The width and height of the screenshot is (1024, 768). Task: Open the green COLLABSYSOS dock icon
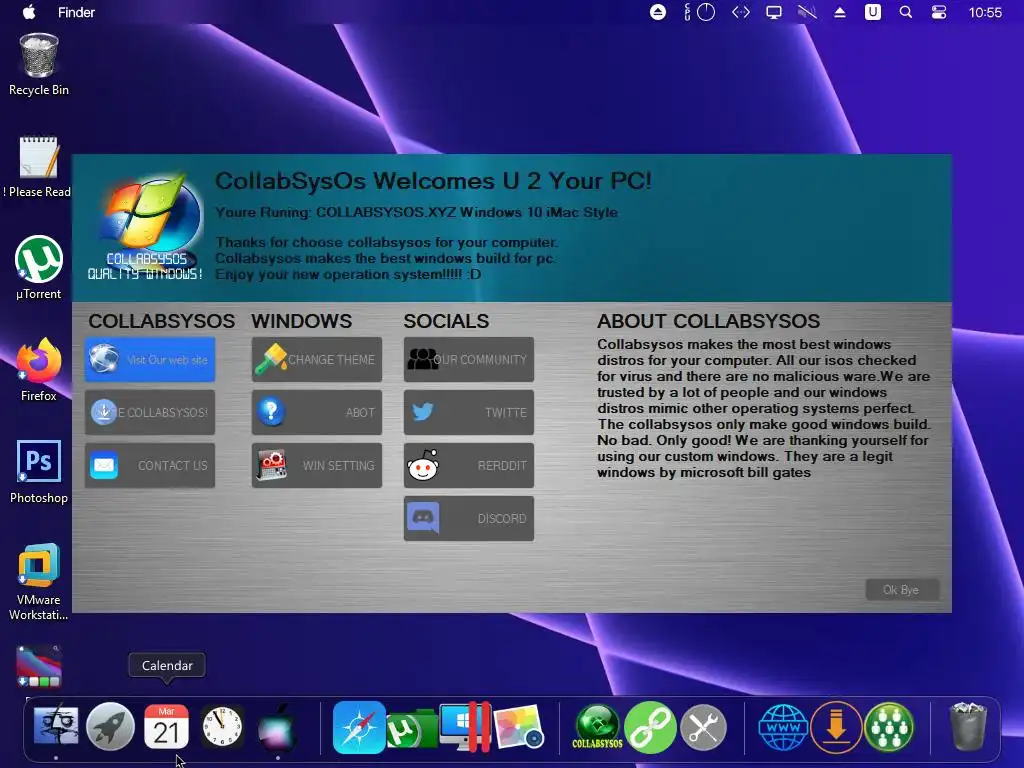click(x=597, y=726)
